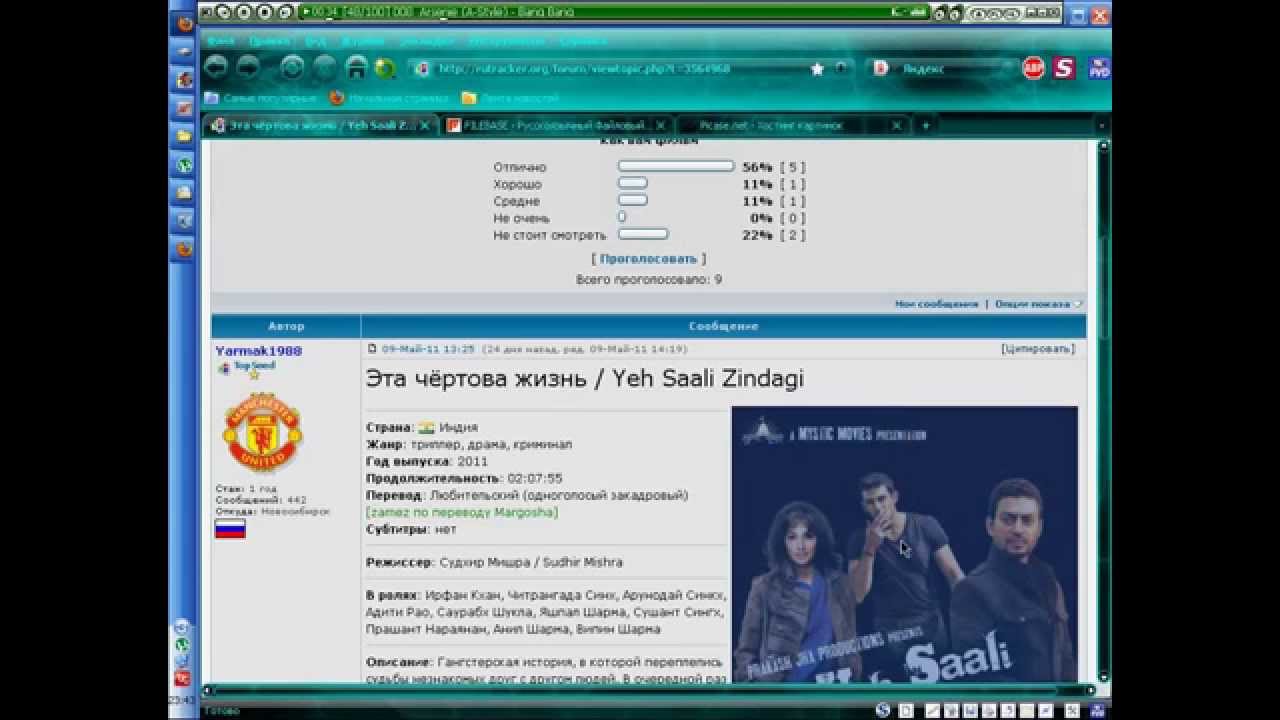Open the Мои сообщения link

point(936,303)
